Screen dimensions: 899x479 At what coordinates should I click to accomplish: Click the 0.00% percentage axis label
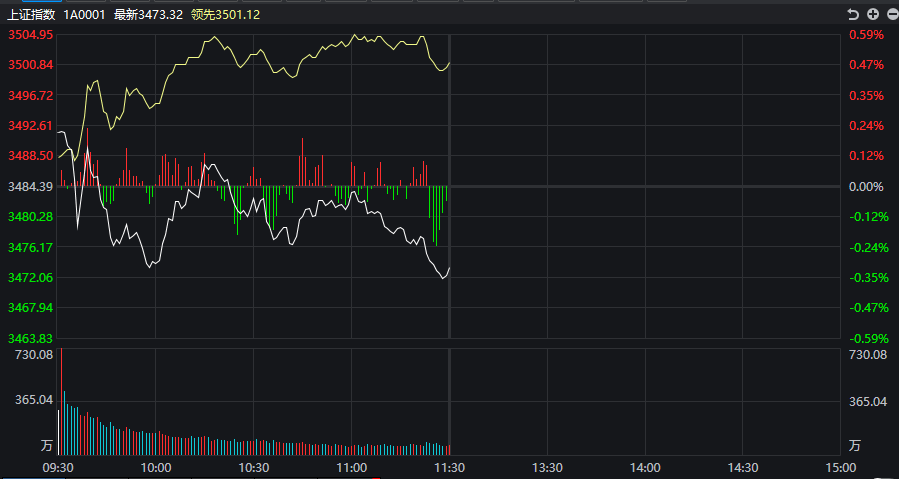click(x=866, y=187)
